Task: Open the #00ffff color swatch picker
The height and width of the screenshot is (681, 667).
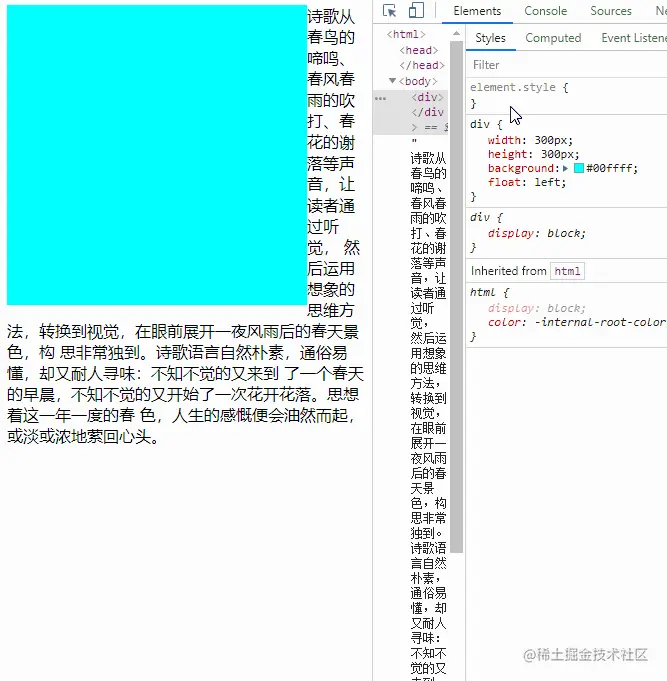Action: [x=578, y=168]
